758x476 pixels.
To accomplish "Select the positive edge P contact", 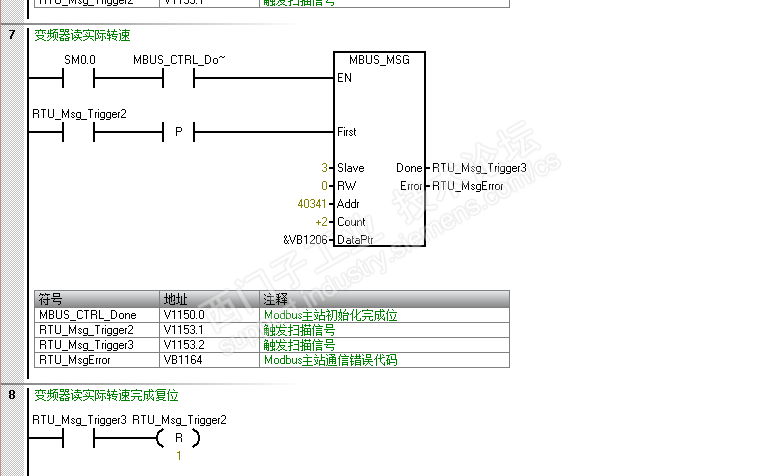I will coord(178,131).
